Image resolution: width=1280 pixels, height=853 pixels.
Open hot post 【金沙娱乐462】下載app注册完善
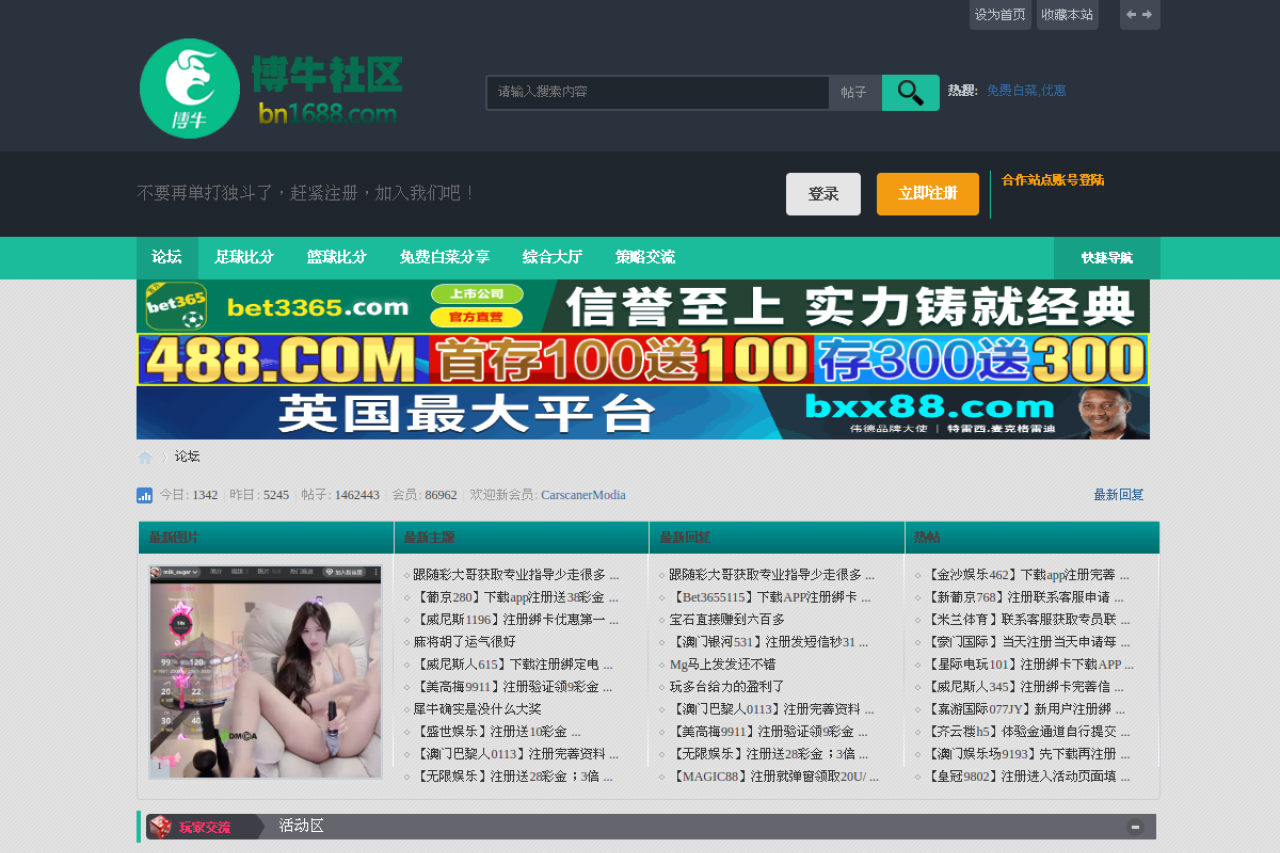coord(1027,575)
